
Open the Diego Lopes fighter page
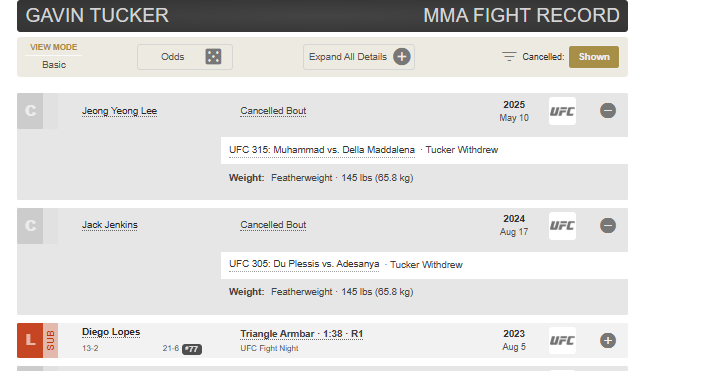111,332
